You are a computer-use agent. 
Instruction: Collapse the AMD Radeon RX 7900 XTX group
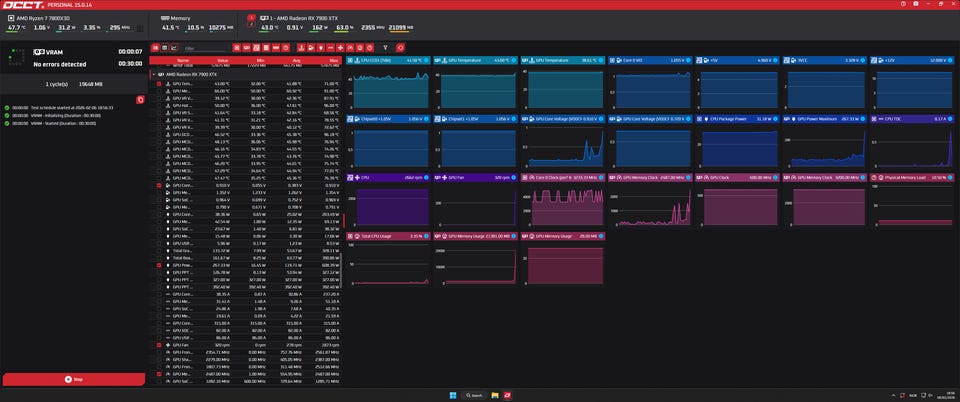[152, 75]
